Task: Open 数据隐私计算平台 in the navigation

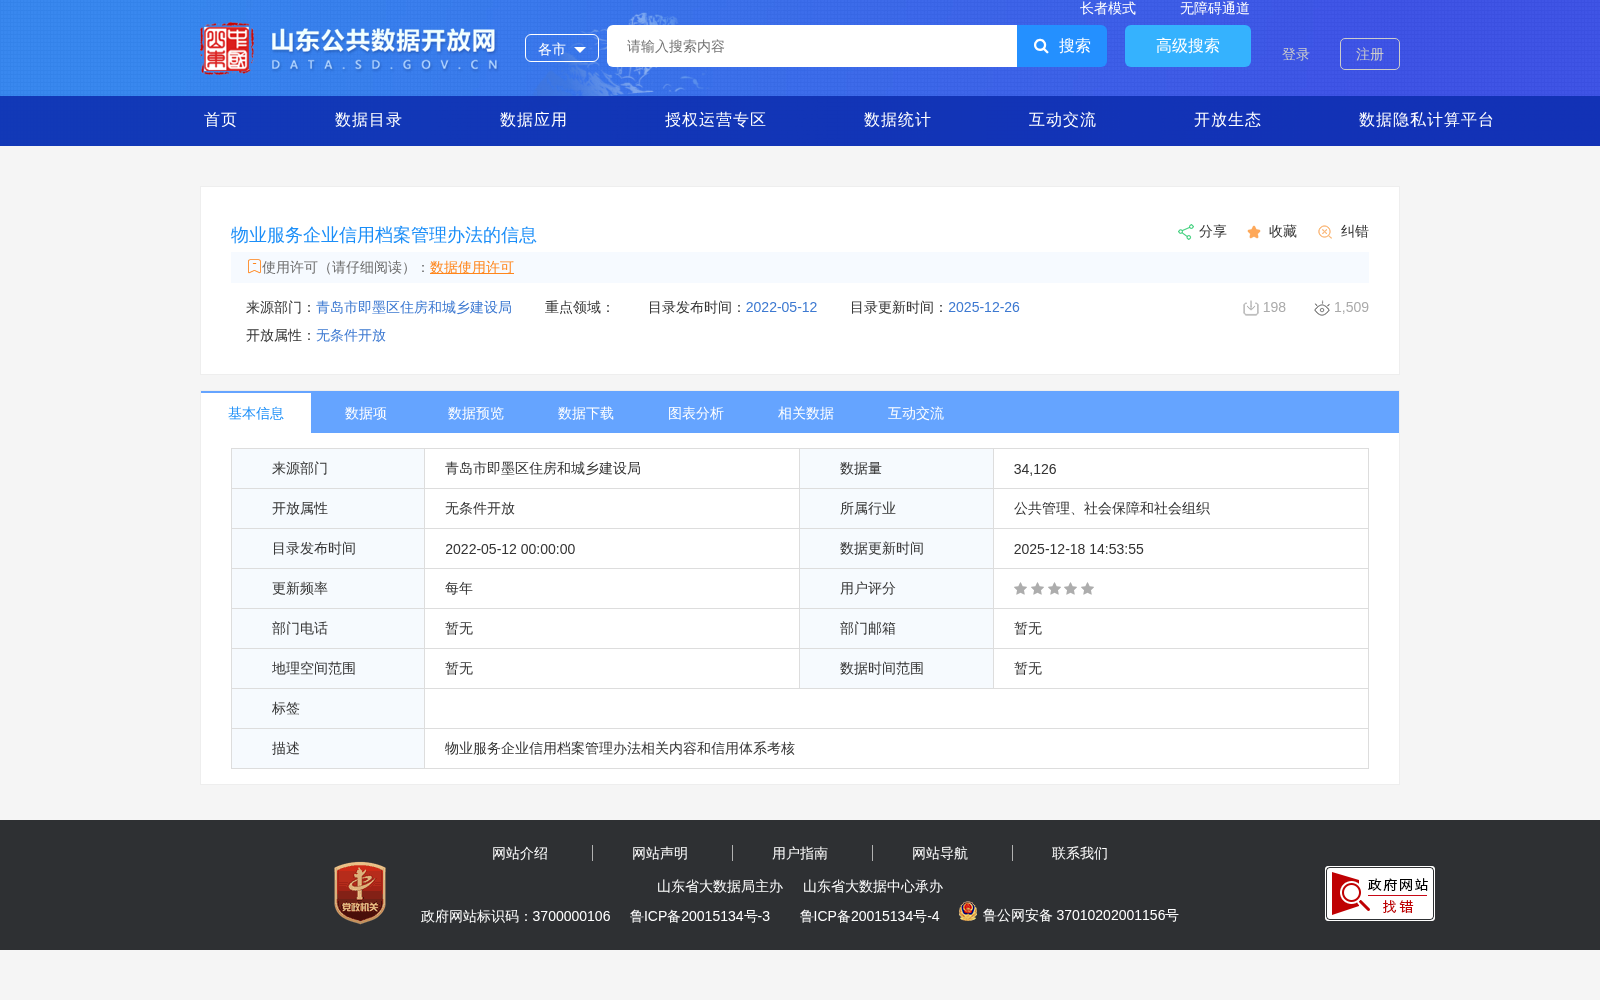Action: 1427,120
